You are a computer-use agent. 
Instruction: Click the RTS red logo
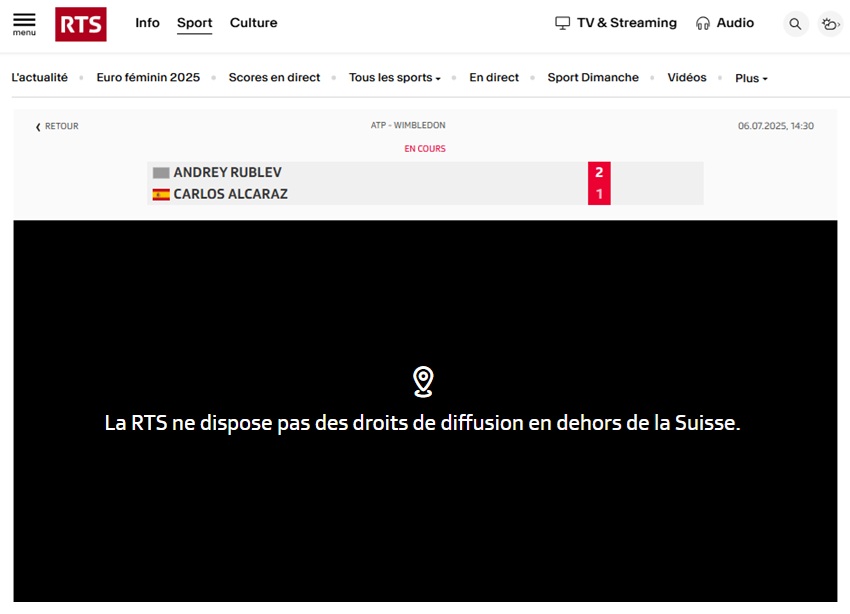(81, 24)
